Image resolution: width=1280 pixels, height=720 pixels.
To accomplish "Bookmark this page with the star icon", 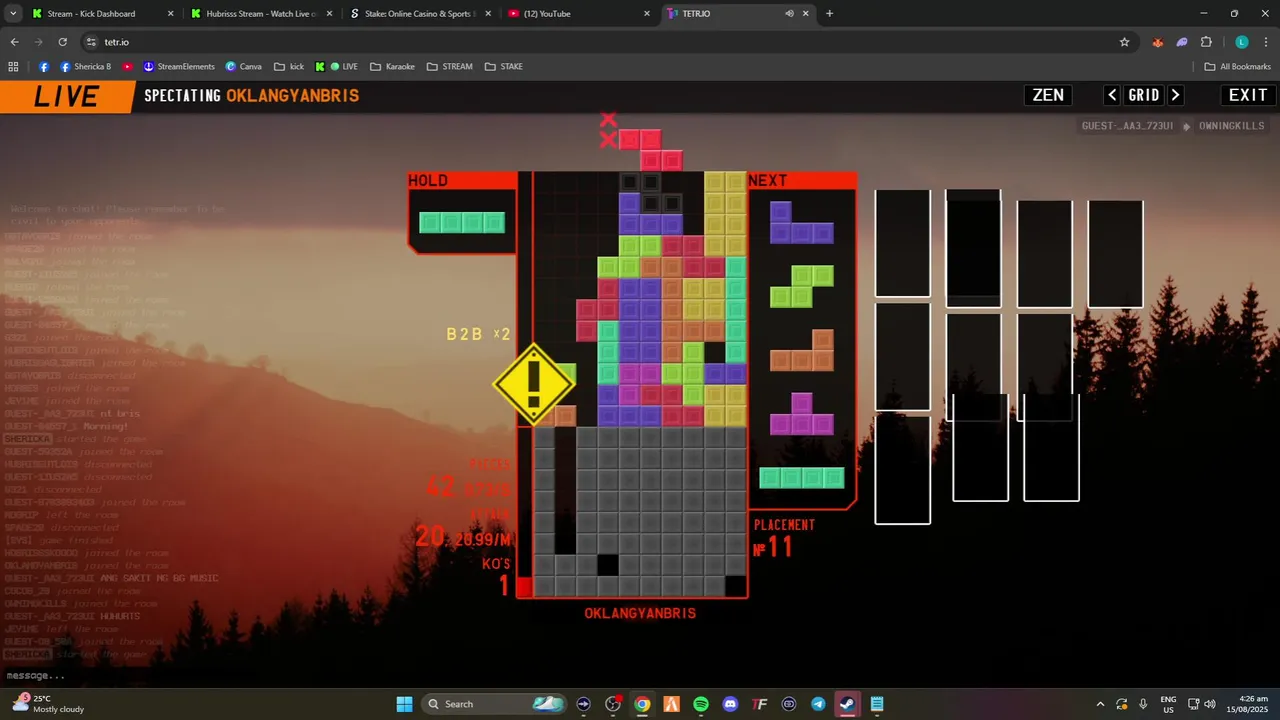I will [x=1124, y=42].
